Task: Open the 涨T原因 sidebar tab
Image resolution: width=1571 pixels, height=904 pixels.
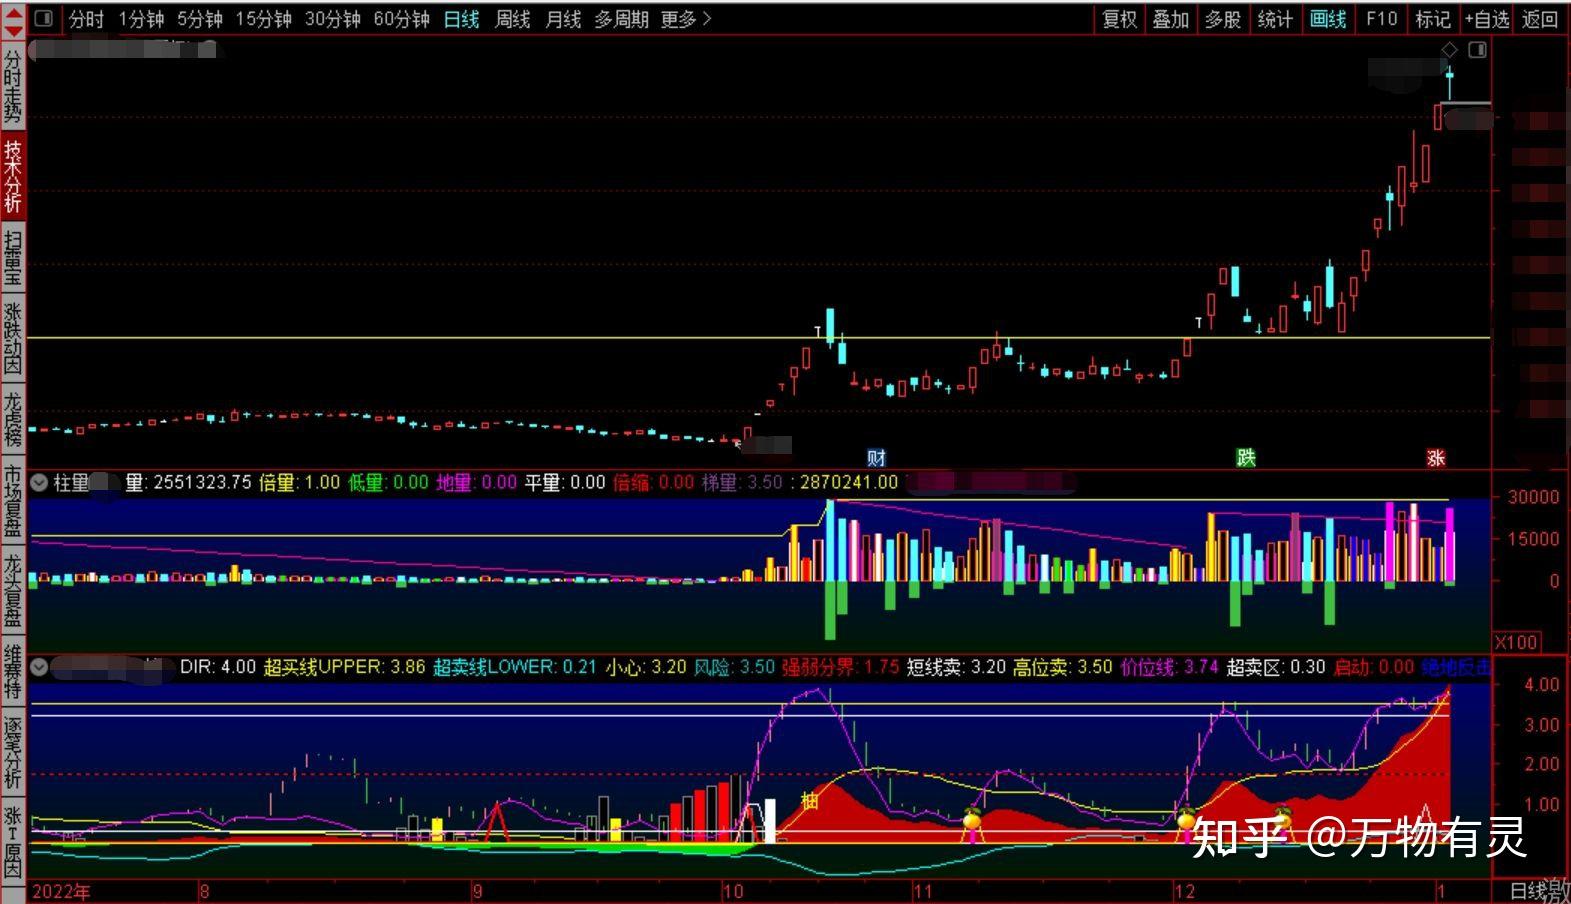Action: point(13,841)
